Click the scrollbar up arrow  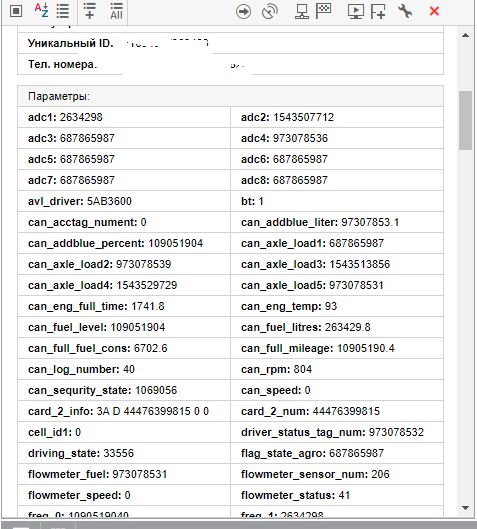(466, 35)
